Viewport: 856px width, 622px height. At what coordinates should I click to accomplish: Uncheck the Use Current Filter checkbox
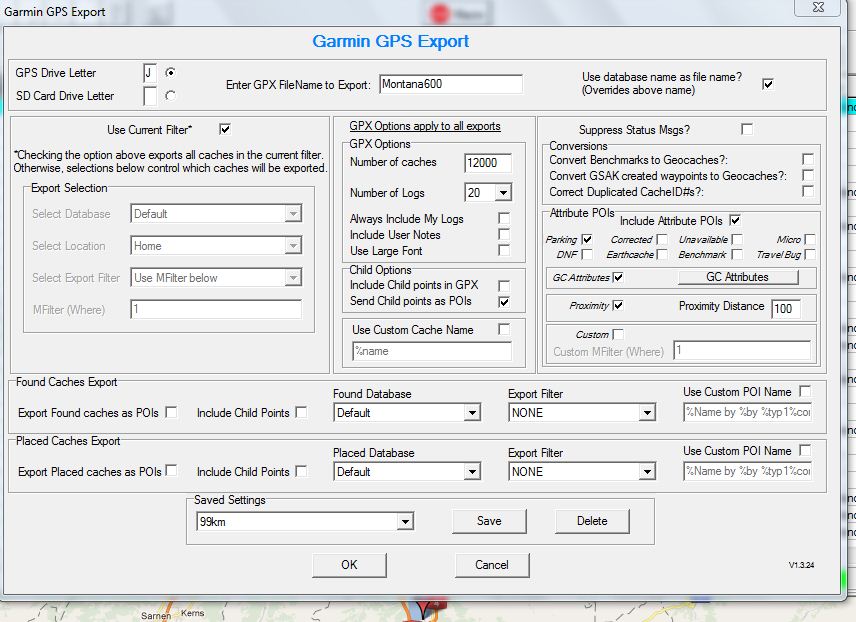(x=224, y=129)
